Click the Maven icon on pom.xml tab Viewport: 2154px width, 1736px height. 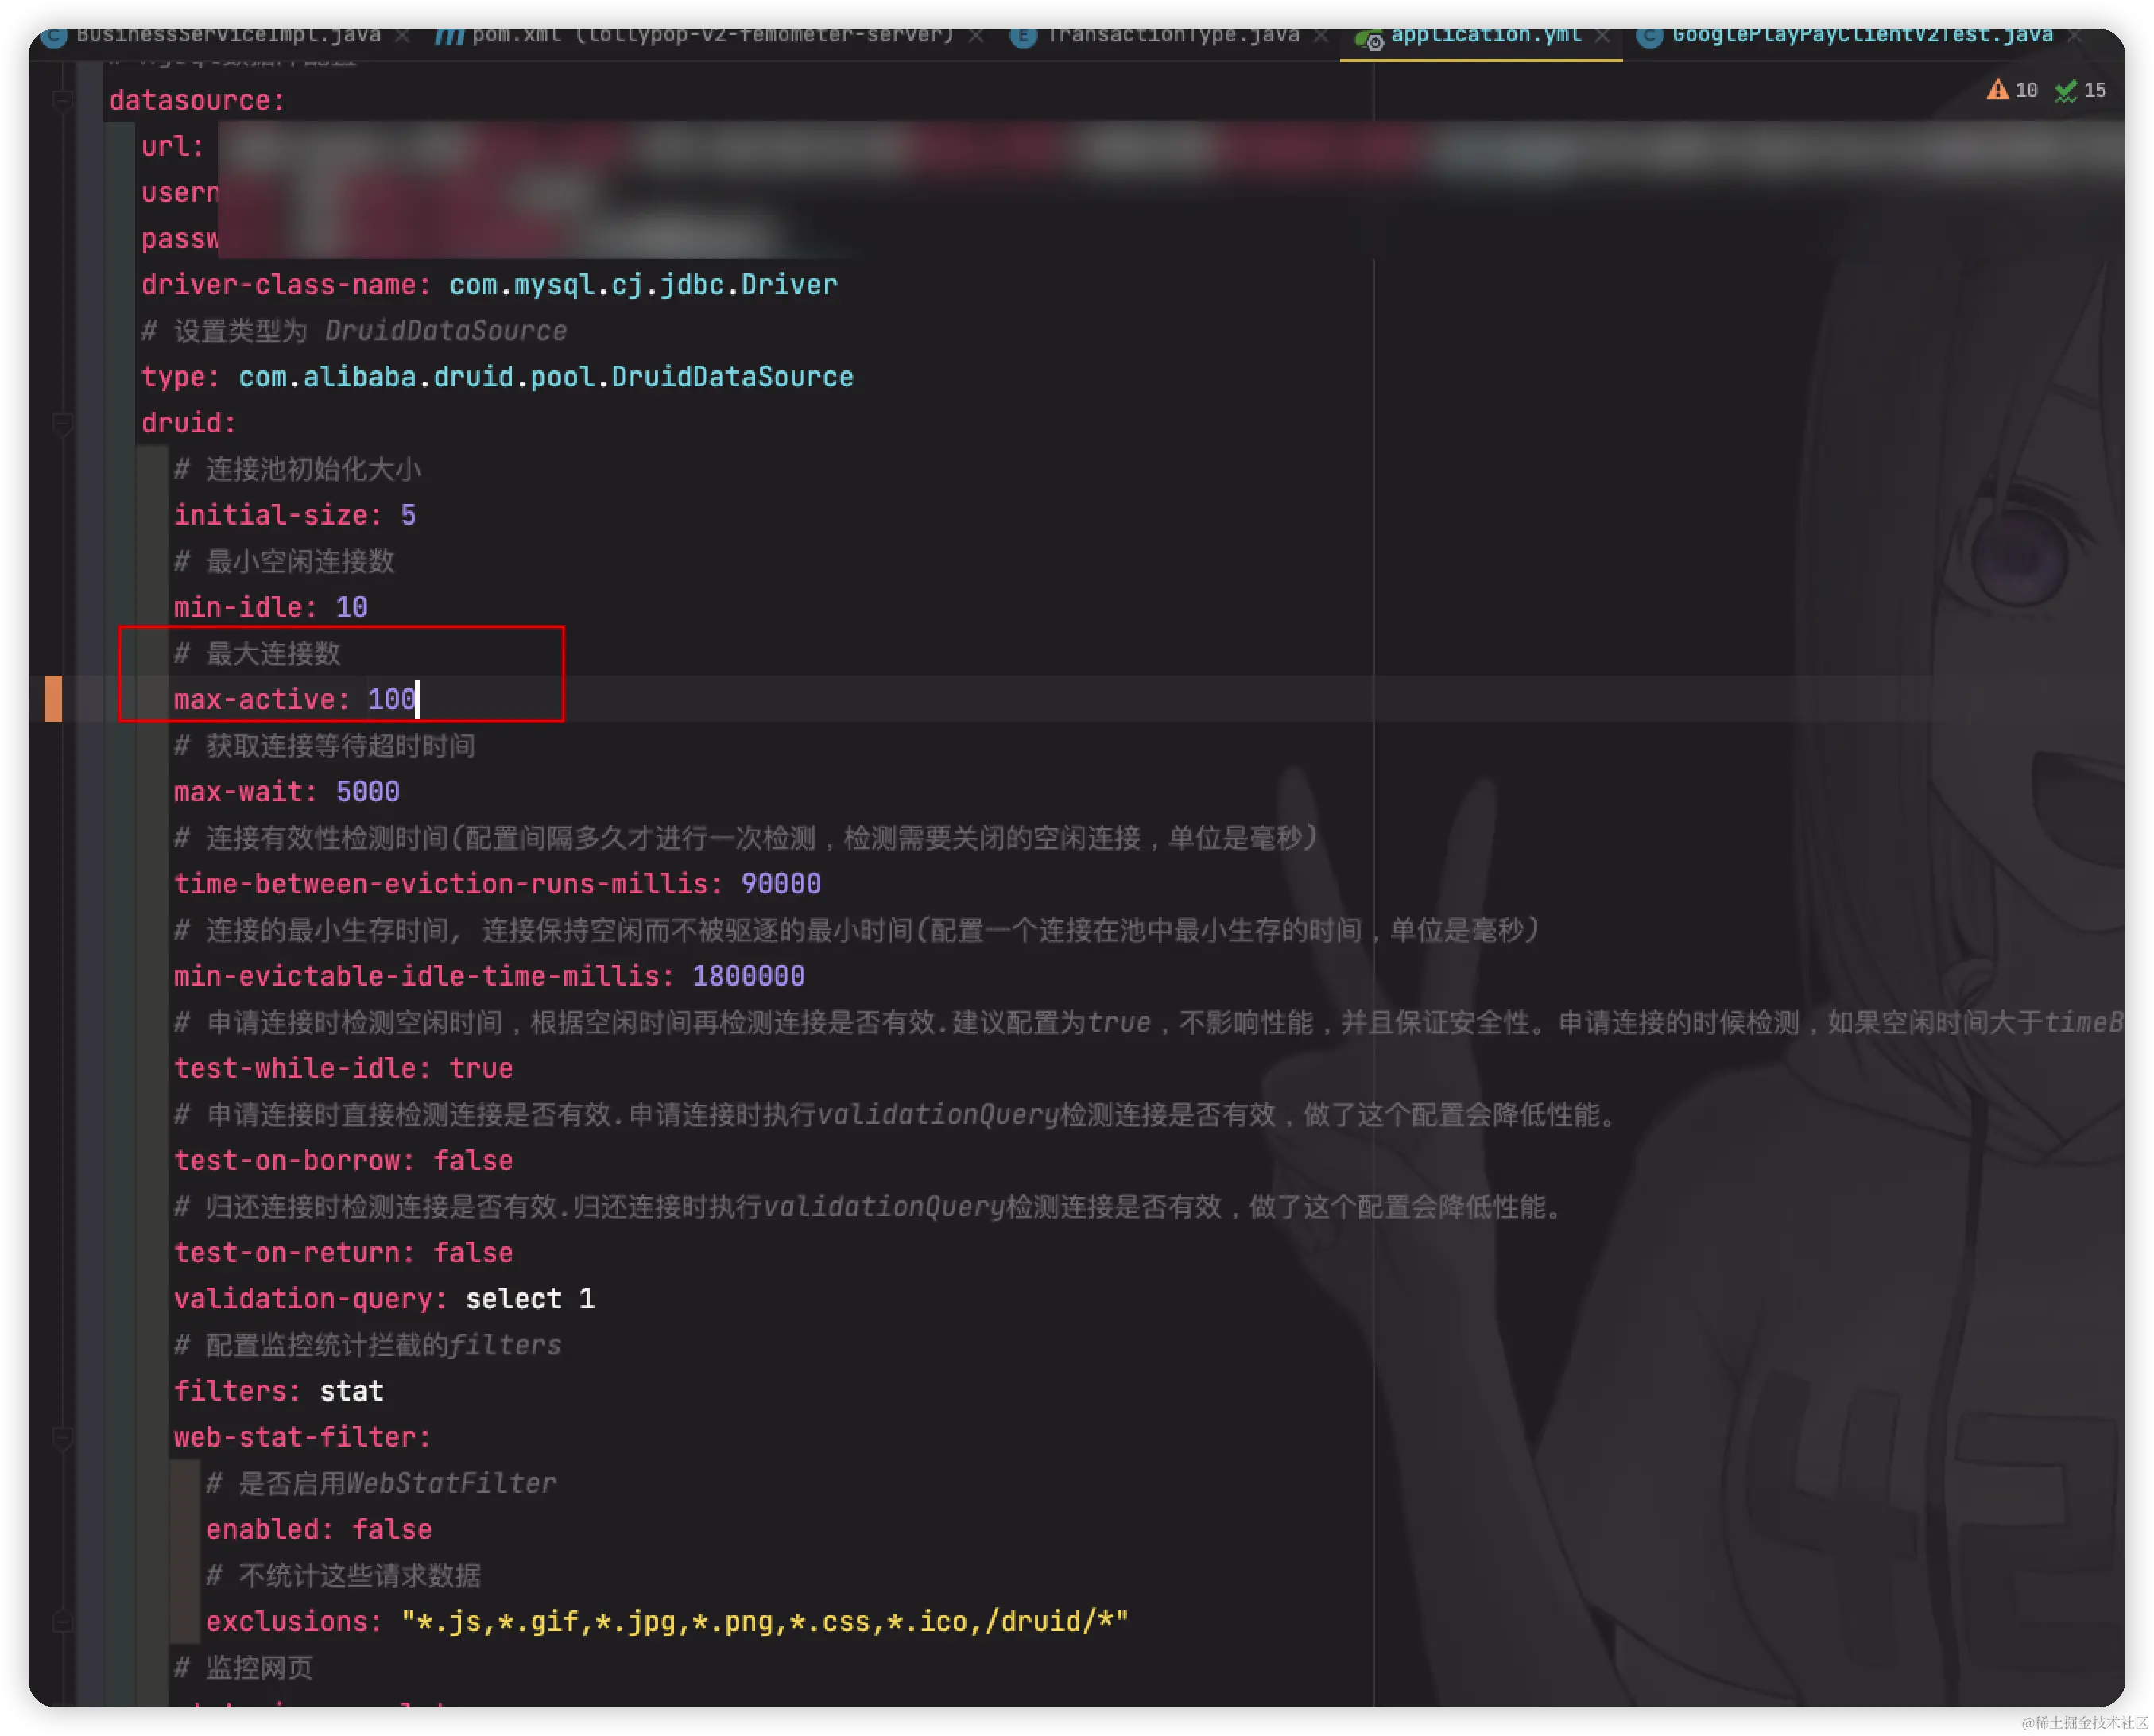click(x=450, y=36)
